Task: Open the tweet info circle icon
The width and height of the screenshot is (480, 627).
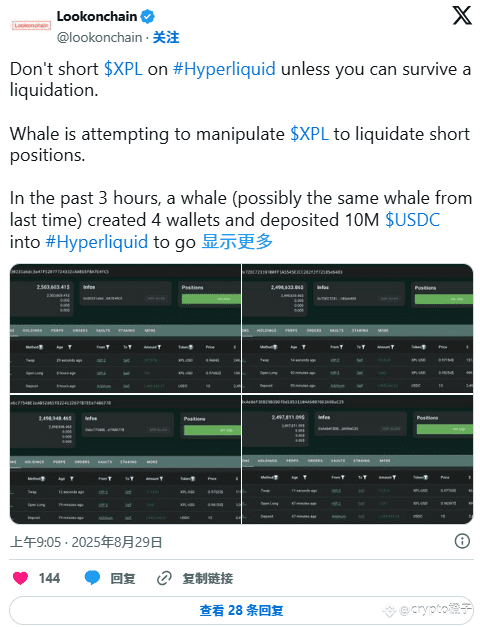Action: coord(462,541)
